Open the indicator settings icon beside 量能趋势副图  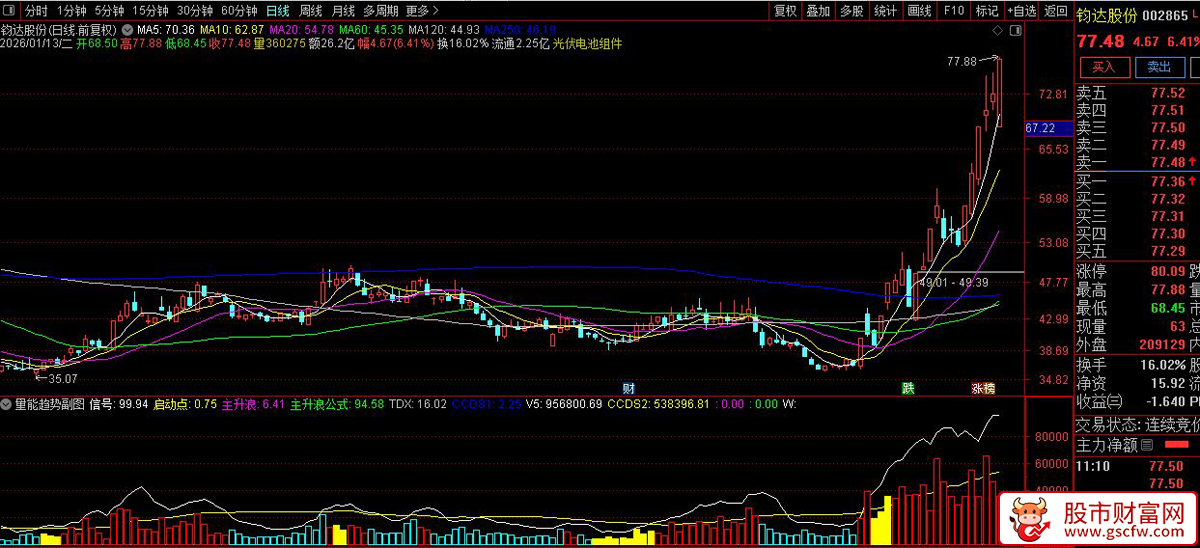(7, 404)
